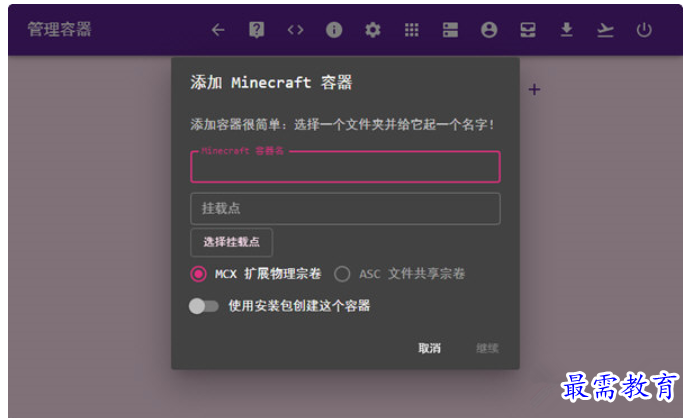Click the 继续 button

point(487,348)
